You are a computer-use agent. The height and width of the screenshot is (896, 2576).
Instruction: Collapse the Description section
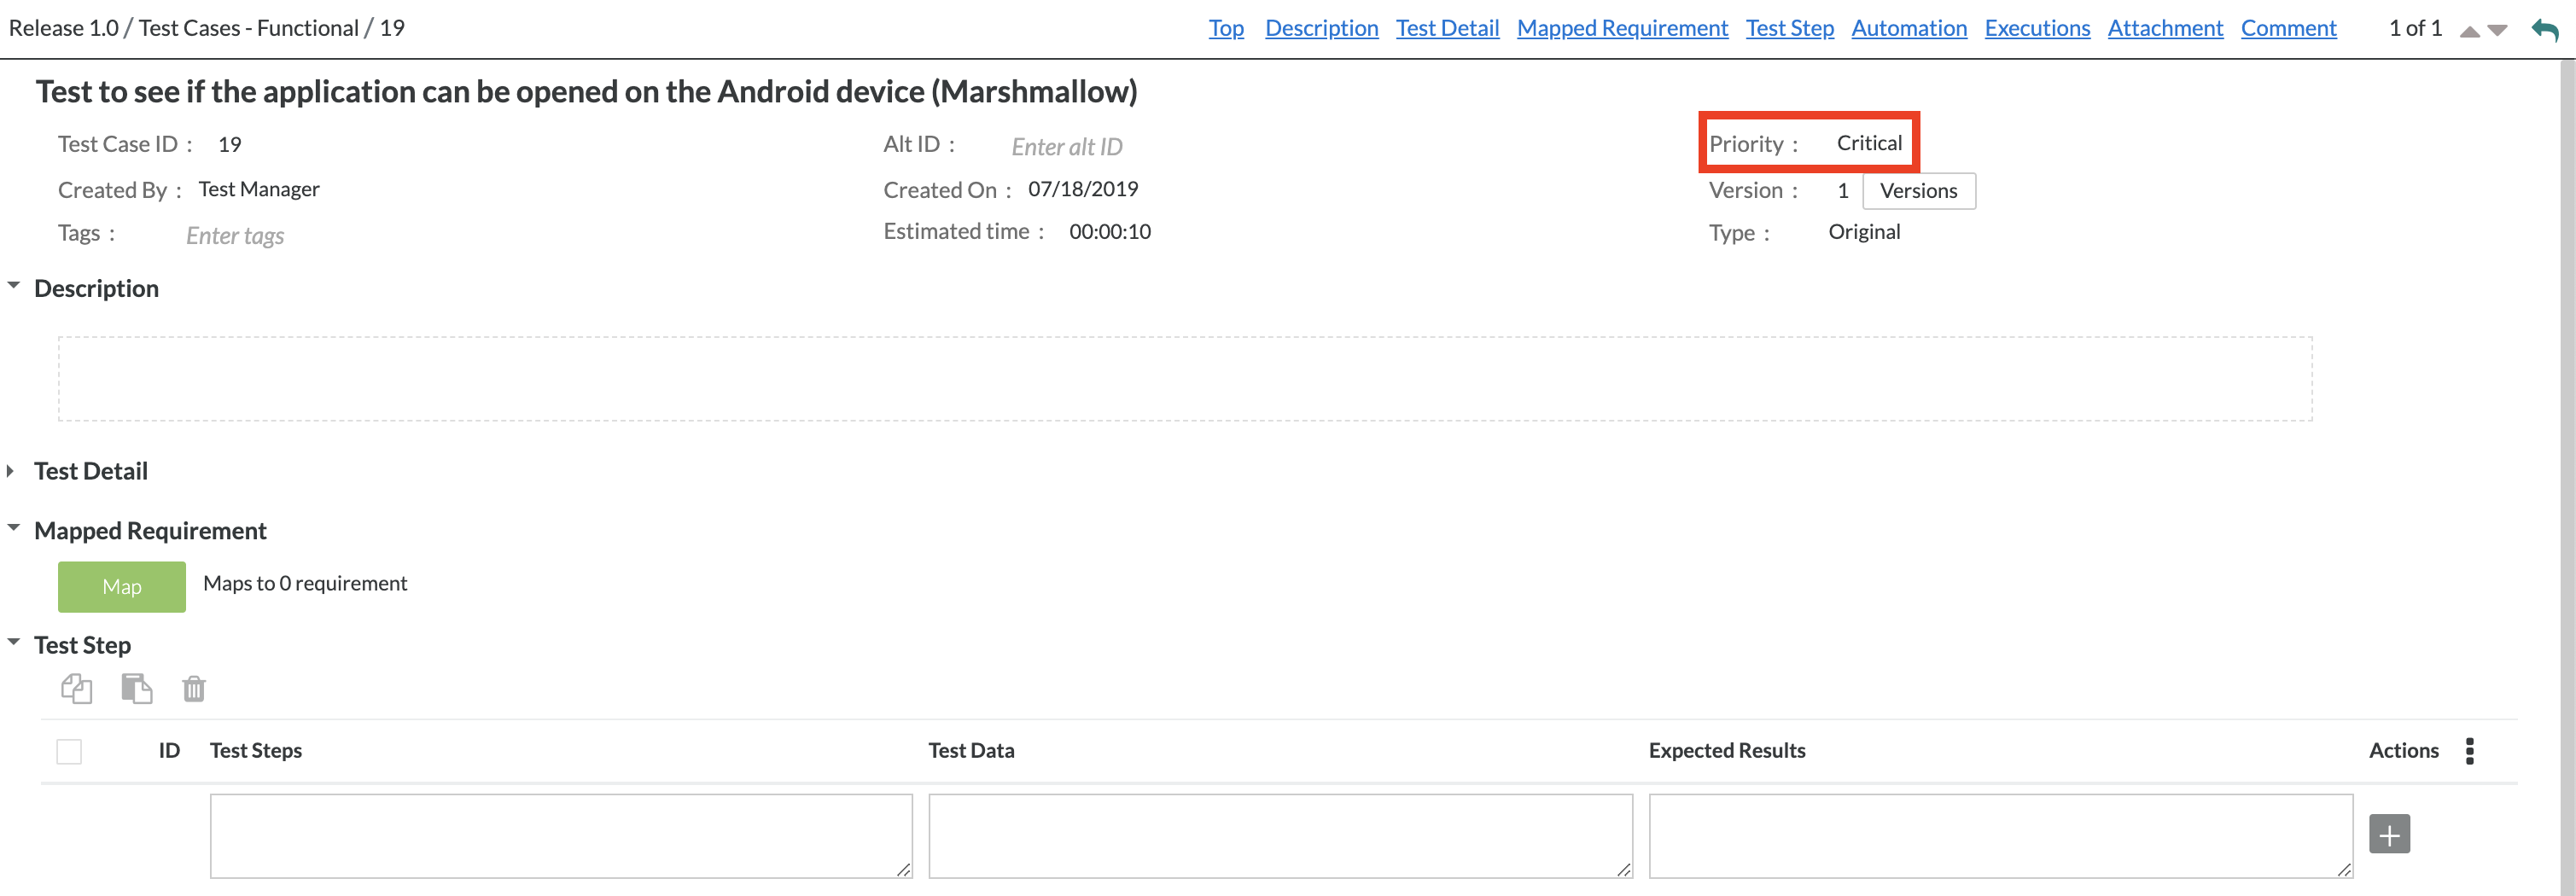[14, 287]
